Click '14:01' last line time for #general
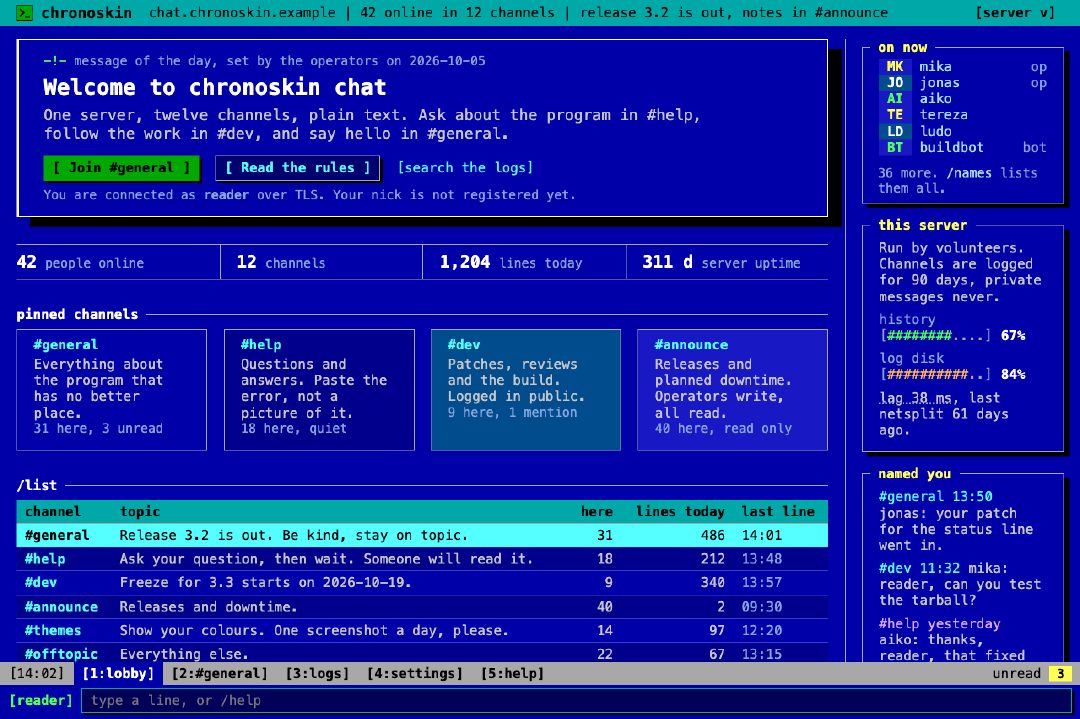The image size is (1080, 719). [762, 535]
